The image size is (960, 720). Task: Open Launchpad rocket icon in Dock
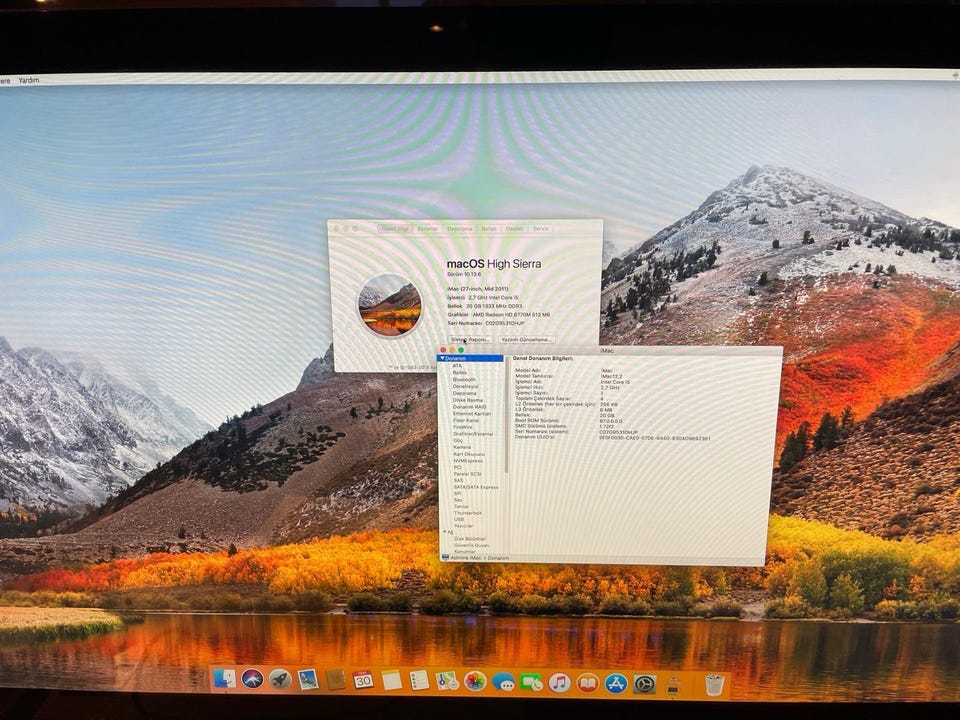click(x=280, y=679)
